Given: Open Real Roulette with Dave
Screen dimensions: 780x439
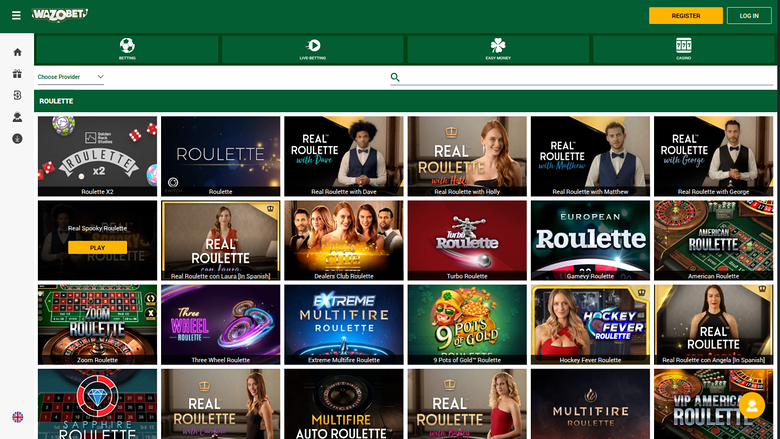Looking at the screenshot, I should tap(344, 157).
